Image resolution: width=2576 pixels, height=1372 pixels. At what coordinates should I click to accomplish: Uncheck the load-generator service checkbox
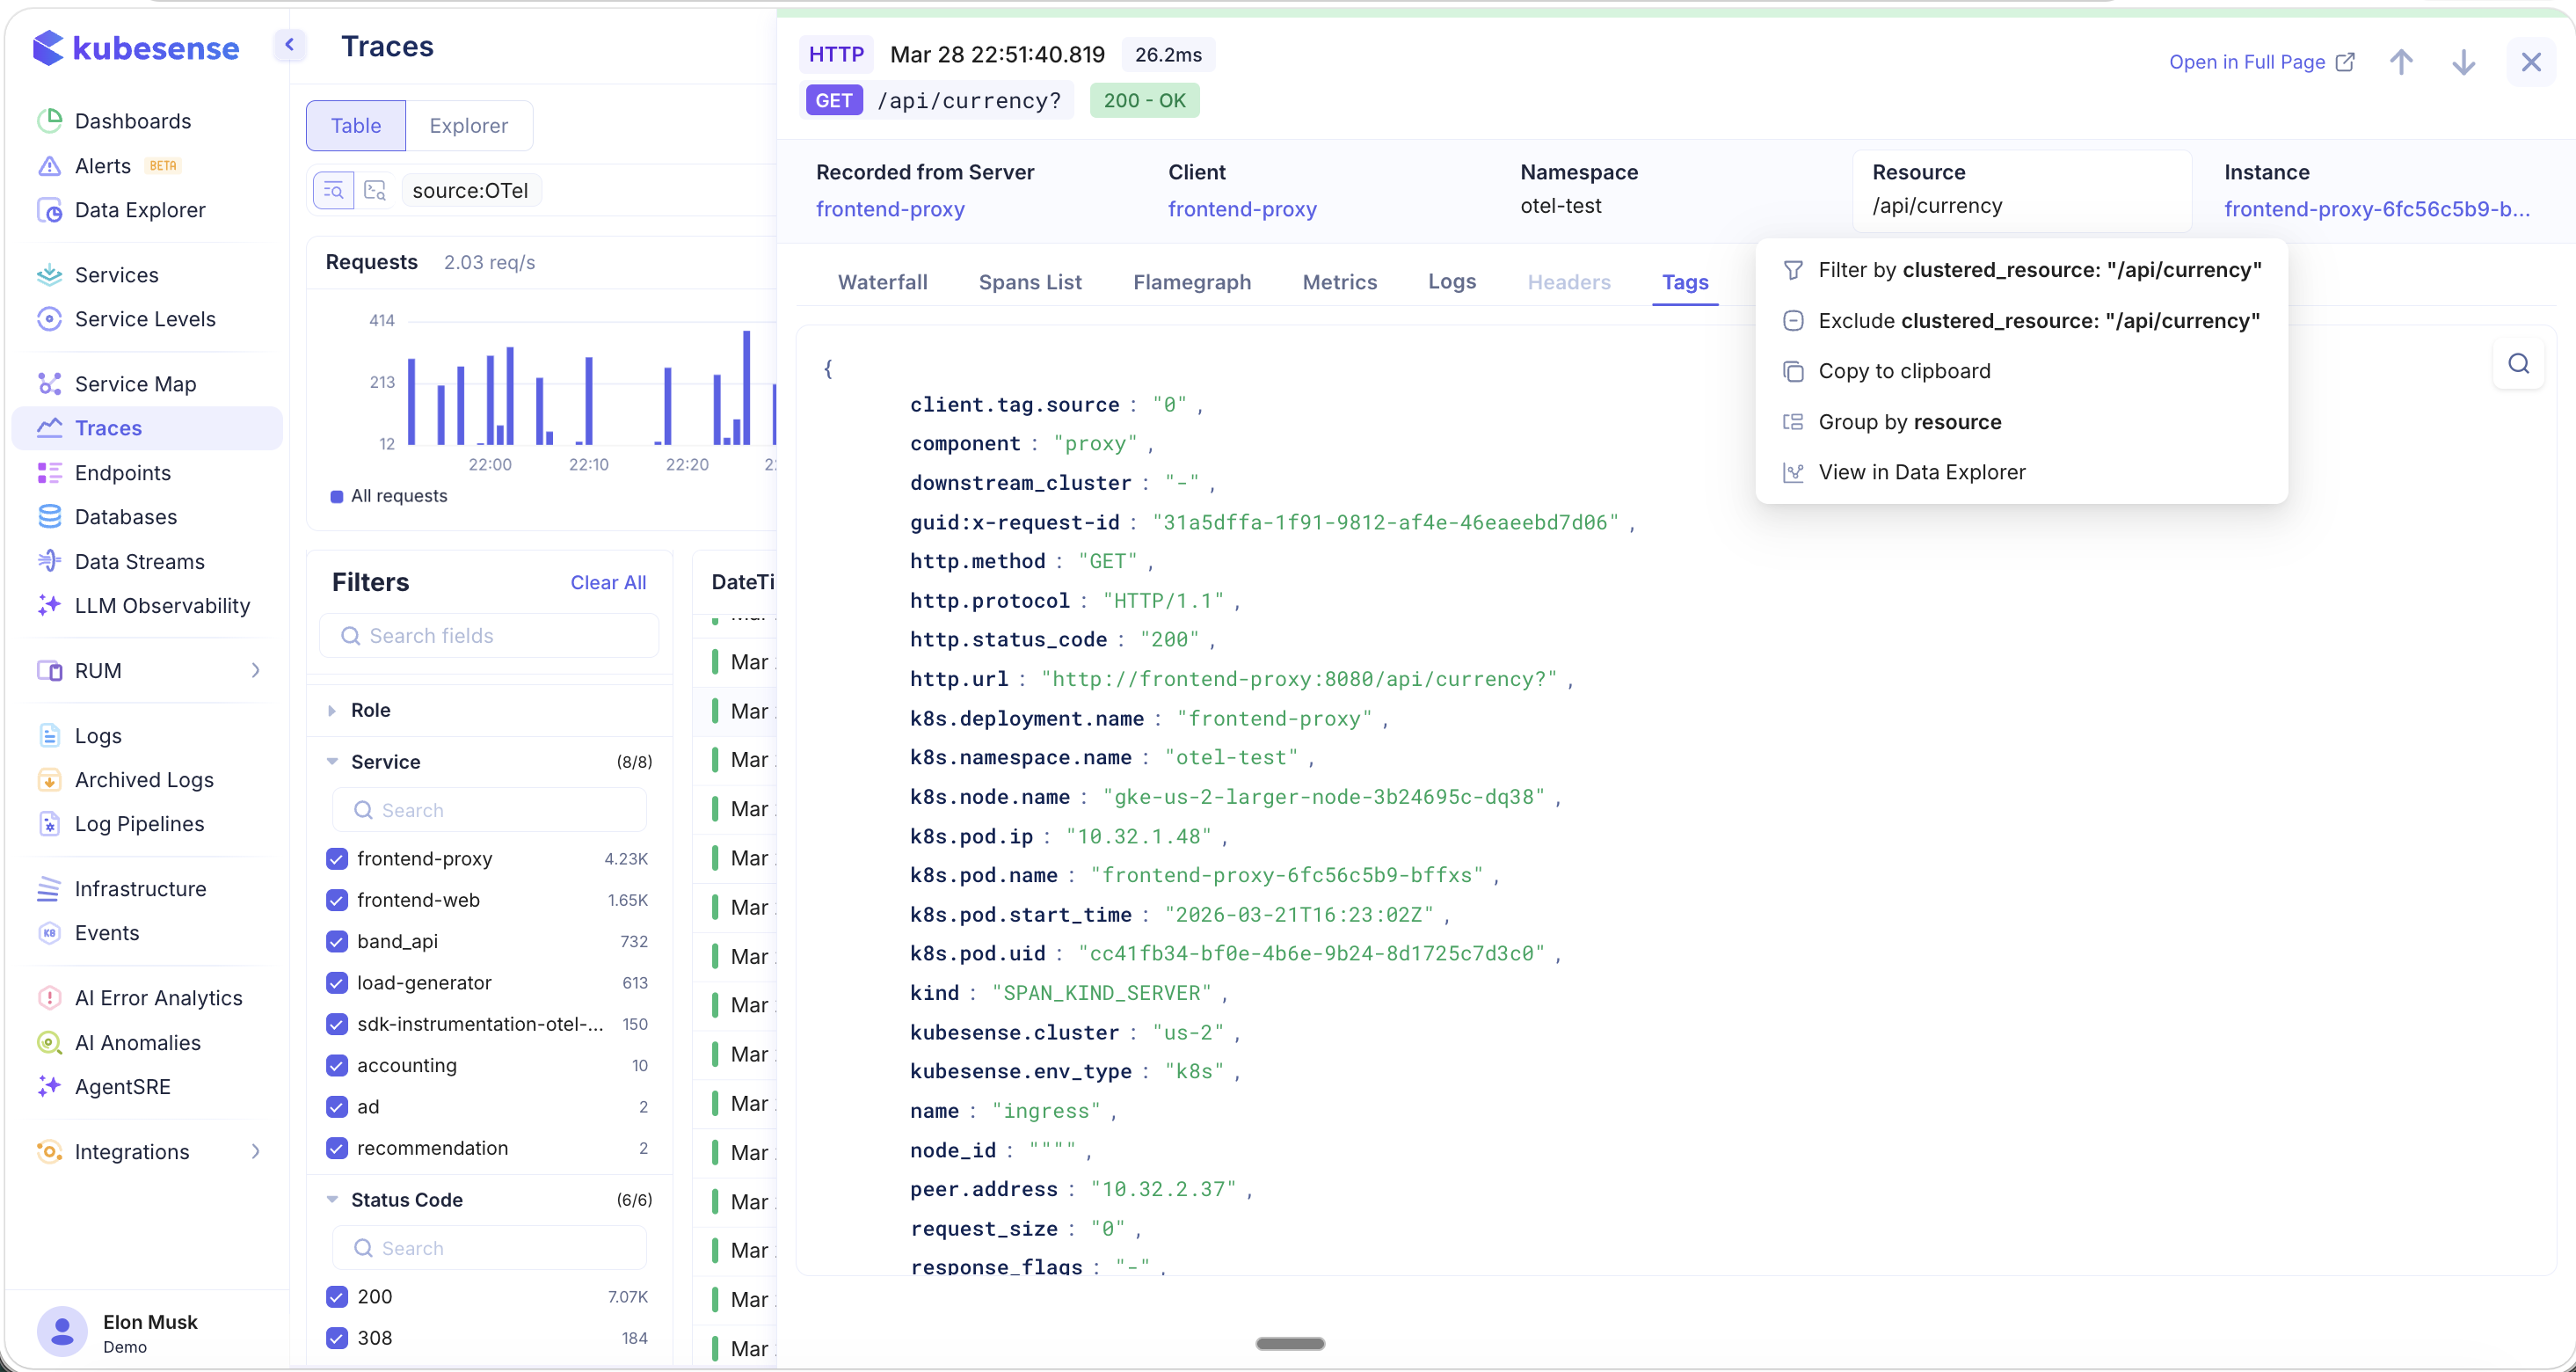[337, 983]
